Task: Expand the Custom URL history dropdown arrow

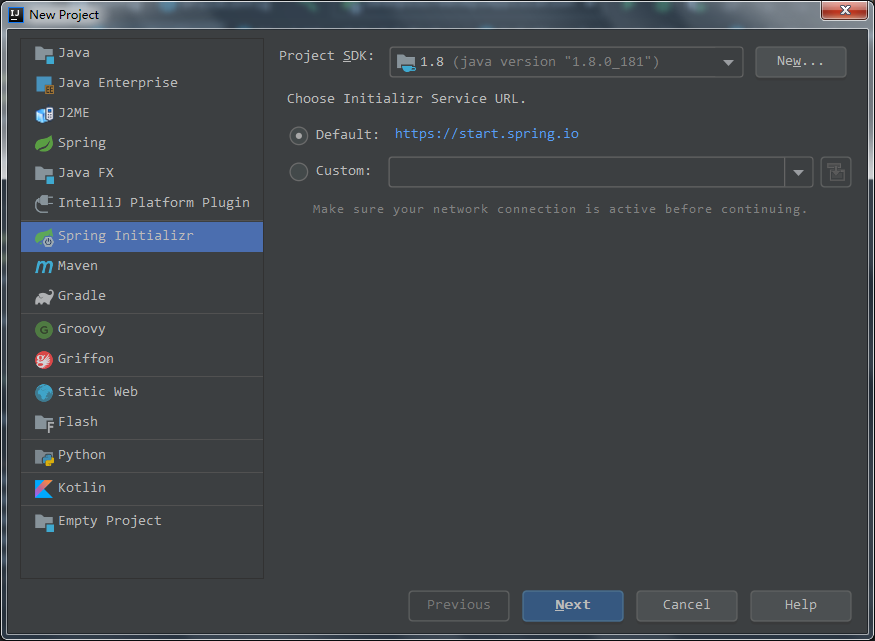Action: (798, 172)
